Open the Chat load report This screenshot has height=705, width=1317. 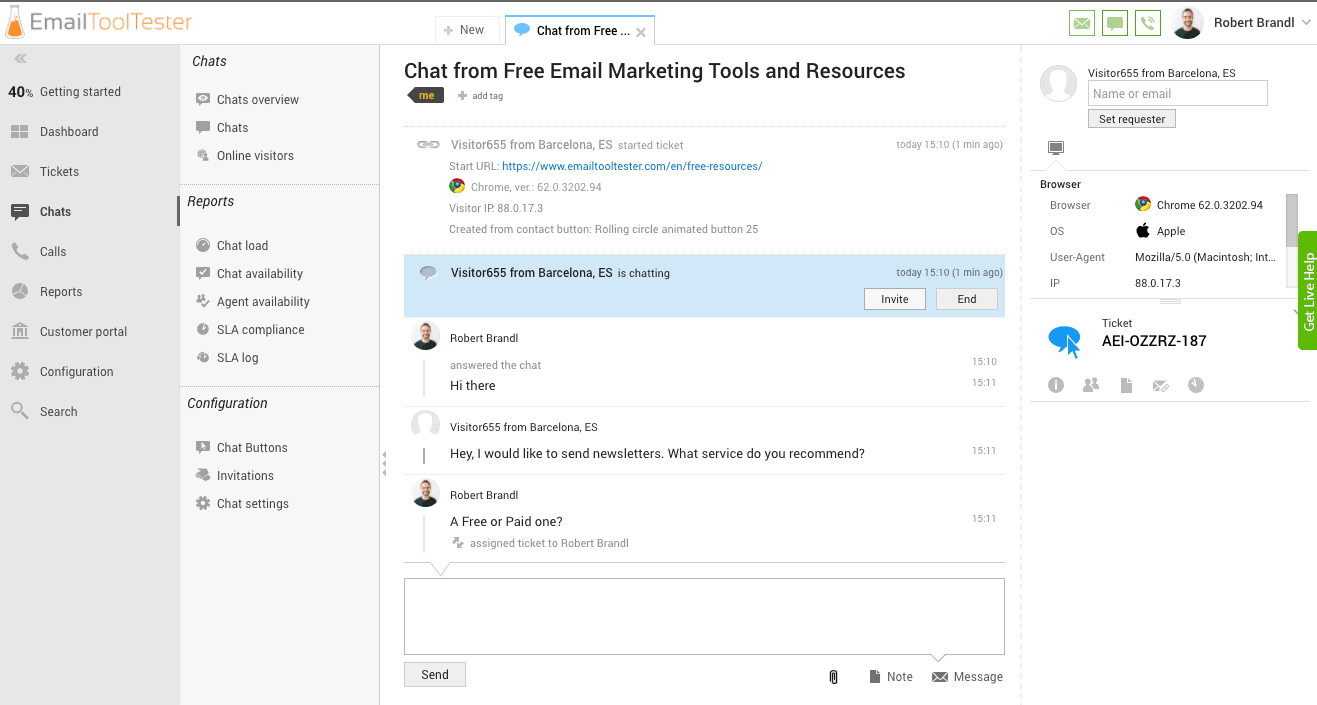(x=243, y=246)
